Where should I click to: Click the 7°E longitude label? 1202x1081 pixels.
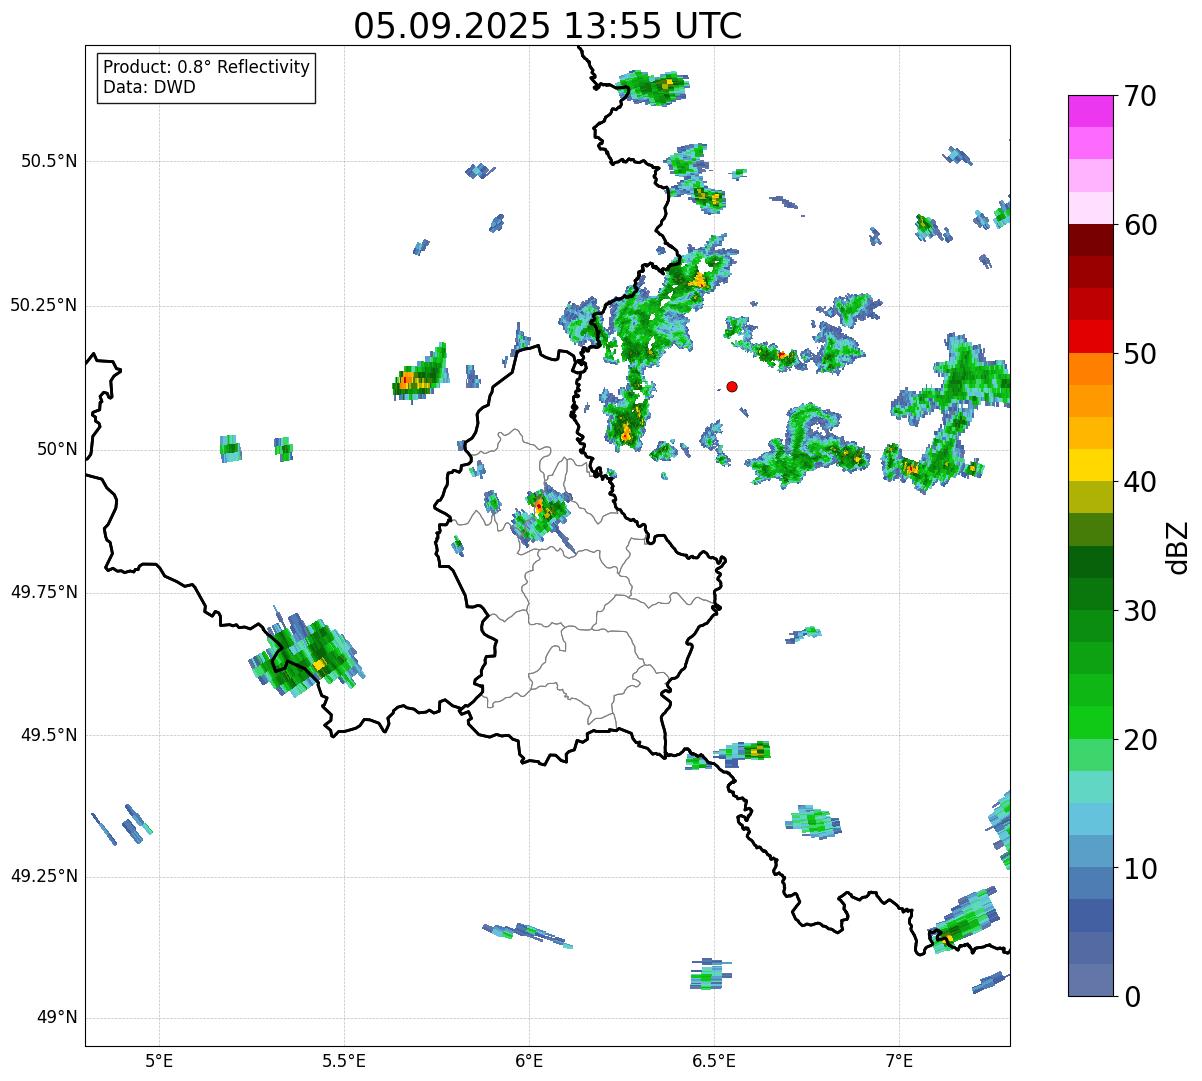pyautogui.click(x=899, y=1062)
